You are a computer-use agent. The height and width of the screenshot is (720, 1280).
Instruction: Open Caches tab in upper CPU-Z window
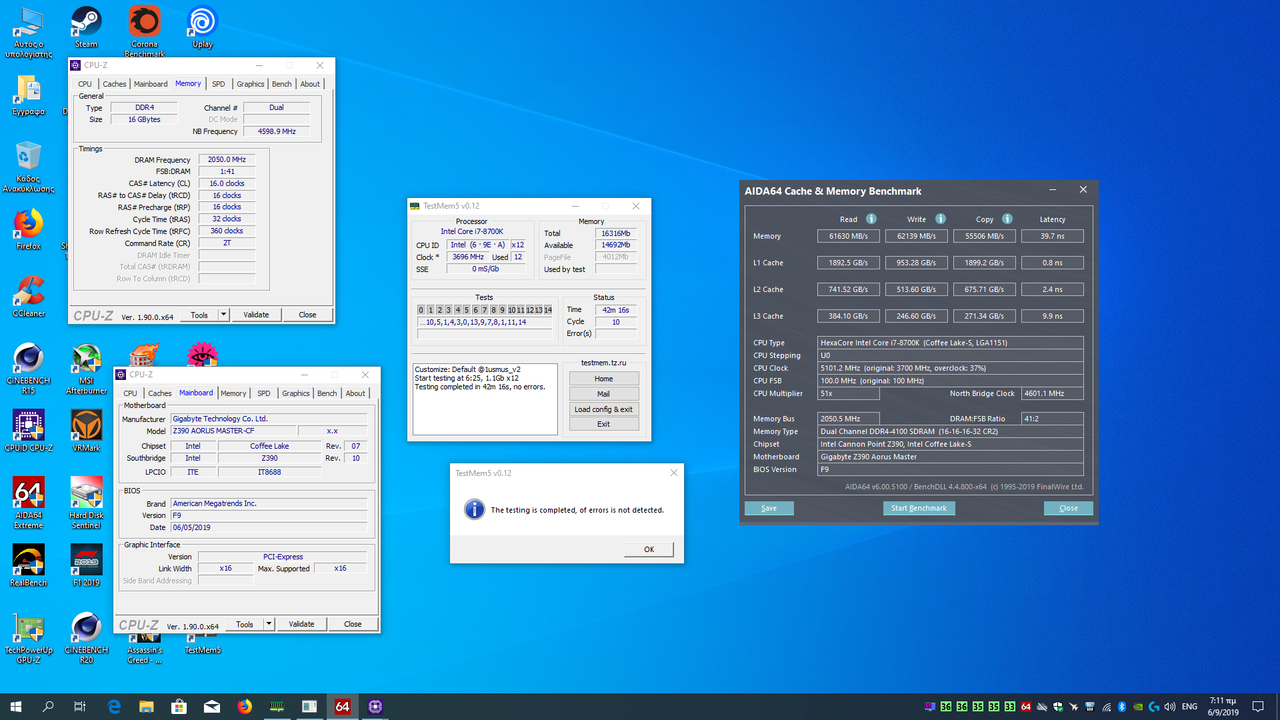pyautogui.click(x=115, y=84)
